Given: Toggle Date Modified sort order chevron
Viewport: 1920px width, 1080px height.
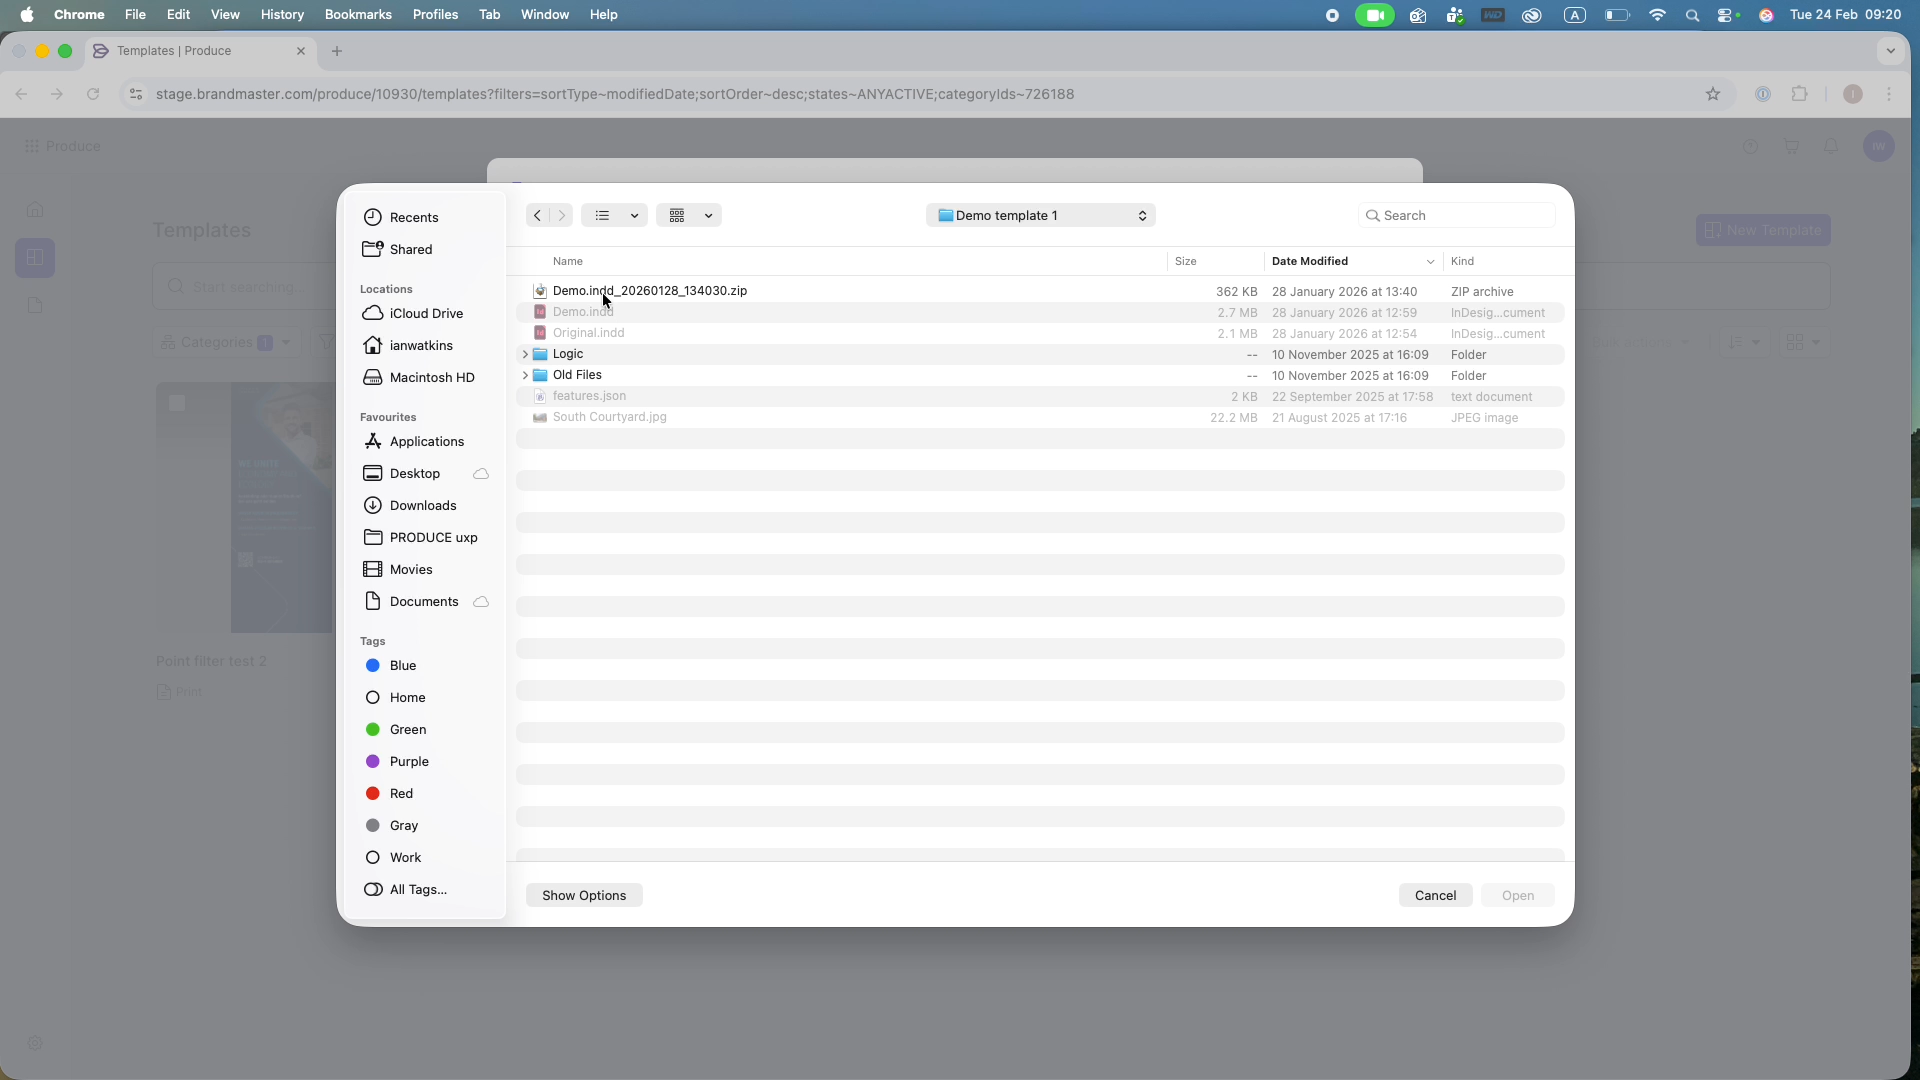Looking at the screenshot, I should [x=1430, y=261].
